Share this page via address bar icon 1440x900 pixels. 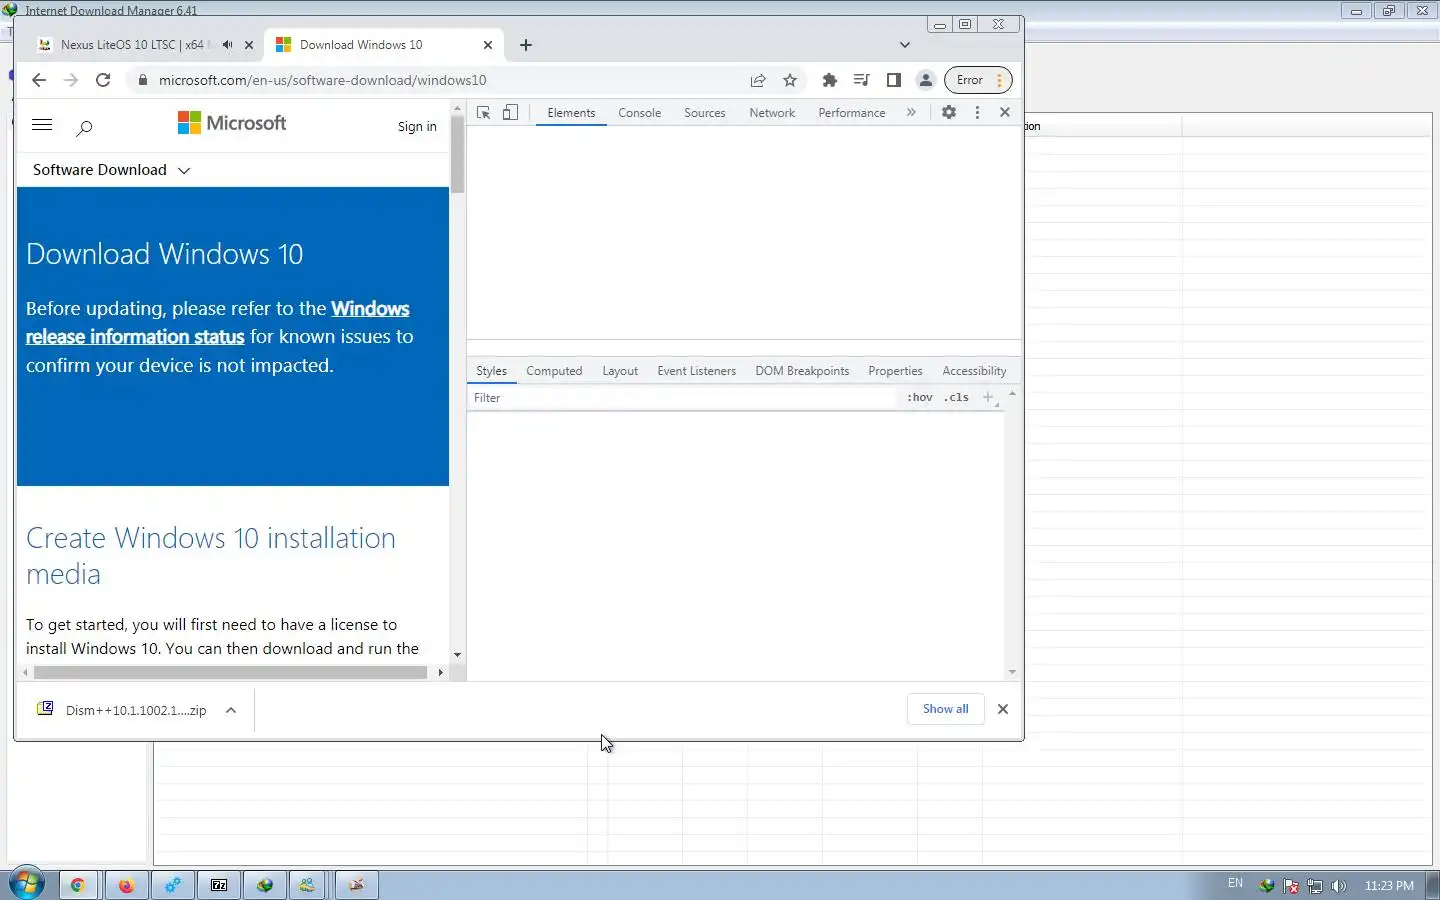758,80
